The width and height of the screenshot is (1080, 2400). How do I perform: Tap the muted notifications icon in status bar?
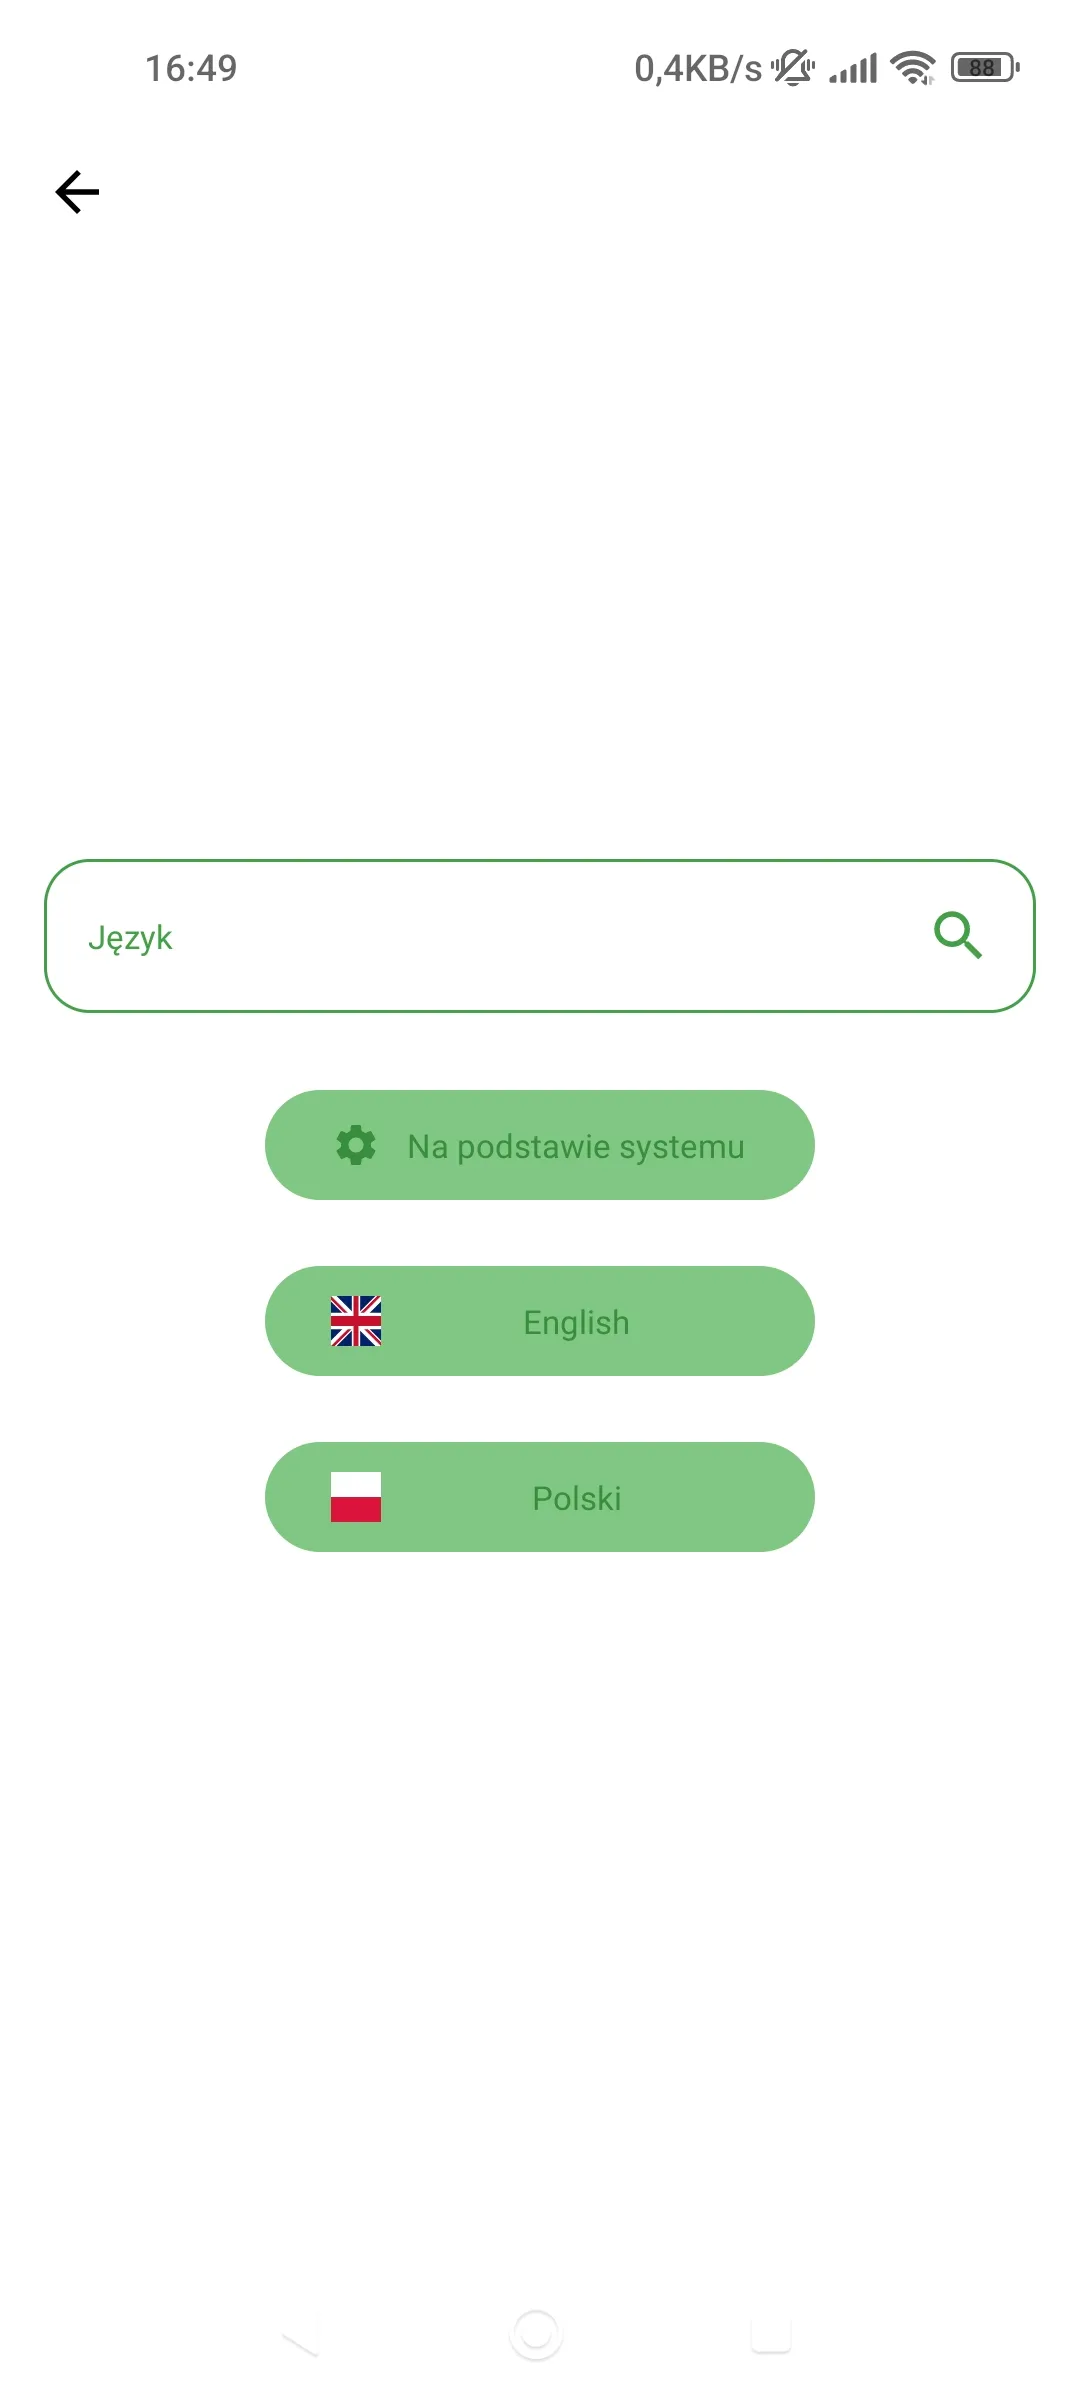pyautogui.click(x=791, y=67)
